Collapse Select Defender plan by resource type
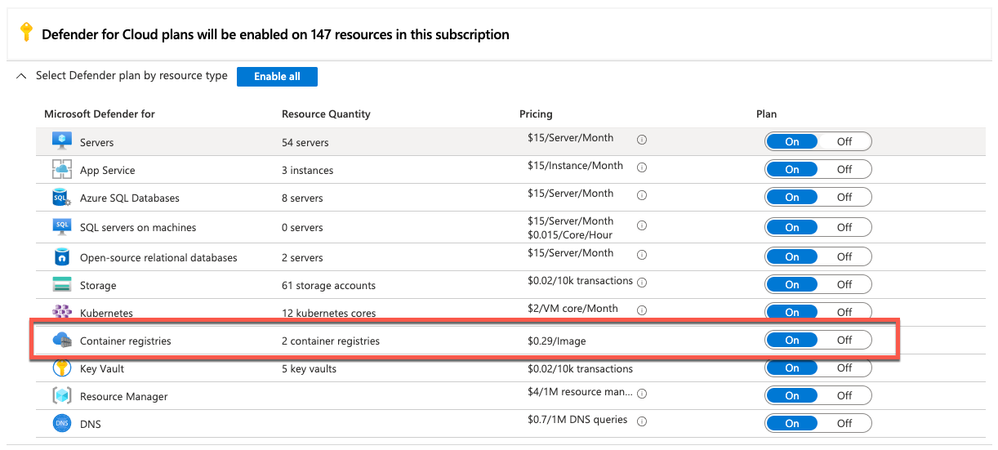 22,76
